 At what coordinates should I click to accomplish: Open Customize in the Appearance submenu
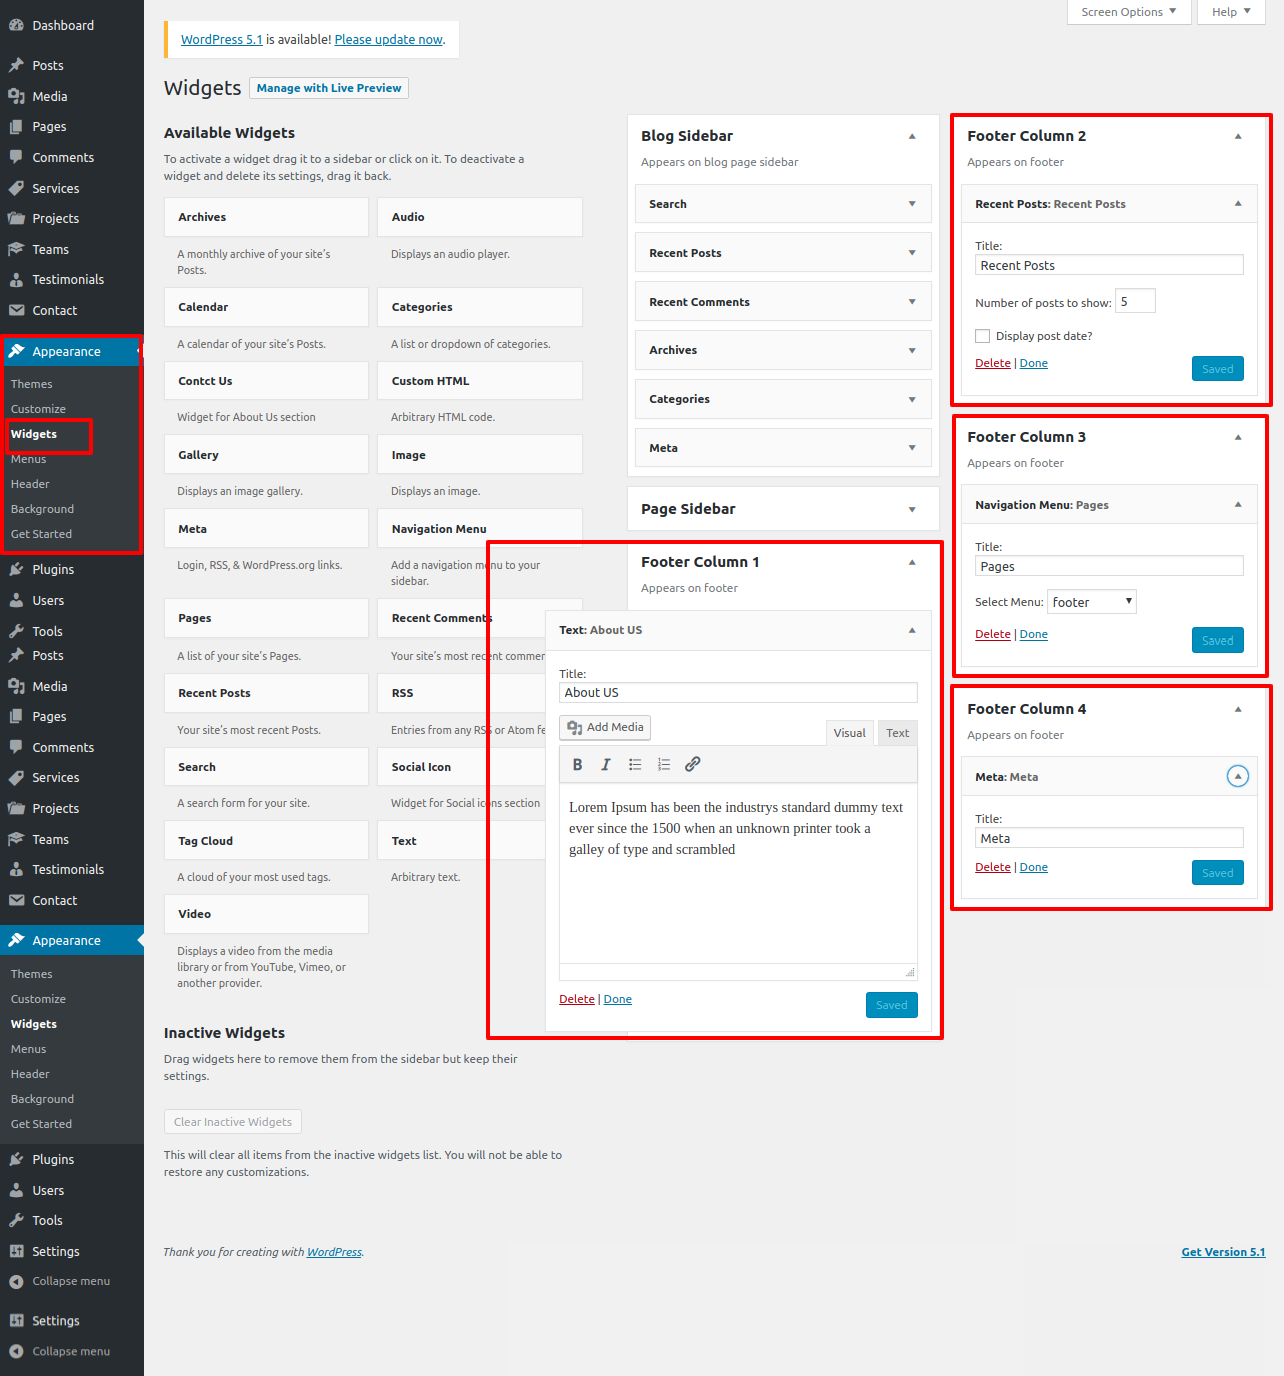[38, 409]
